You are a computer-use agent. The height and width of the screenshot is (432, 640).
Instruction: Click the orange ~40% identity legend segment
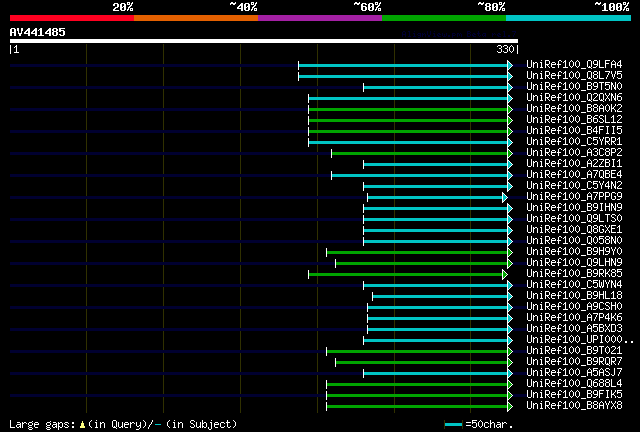pos(196,18)
